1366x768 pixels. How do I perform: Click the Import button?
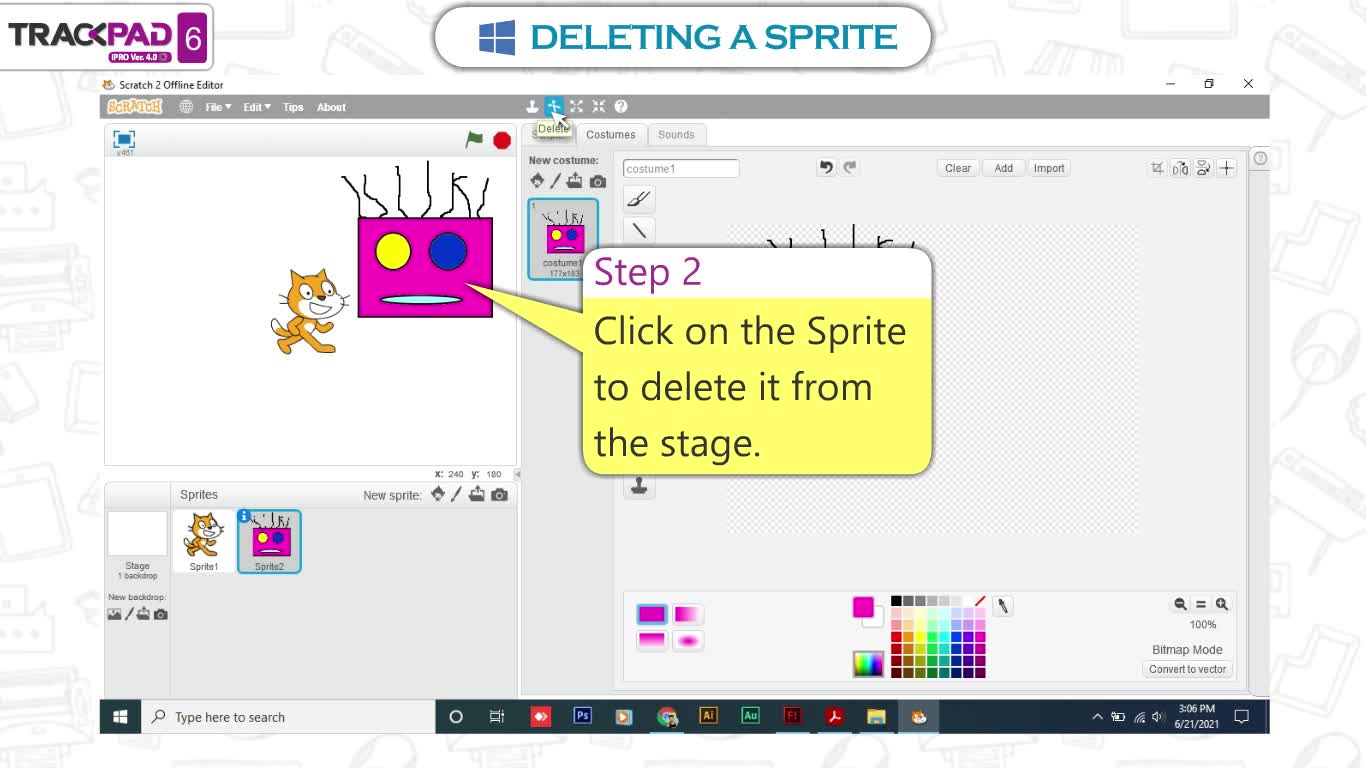(x=1049, y=168)
